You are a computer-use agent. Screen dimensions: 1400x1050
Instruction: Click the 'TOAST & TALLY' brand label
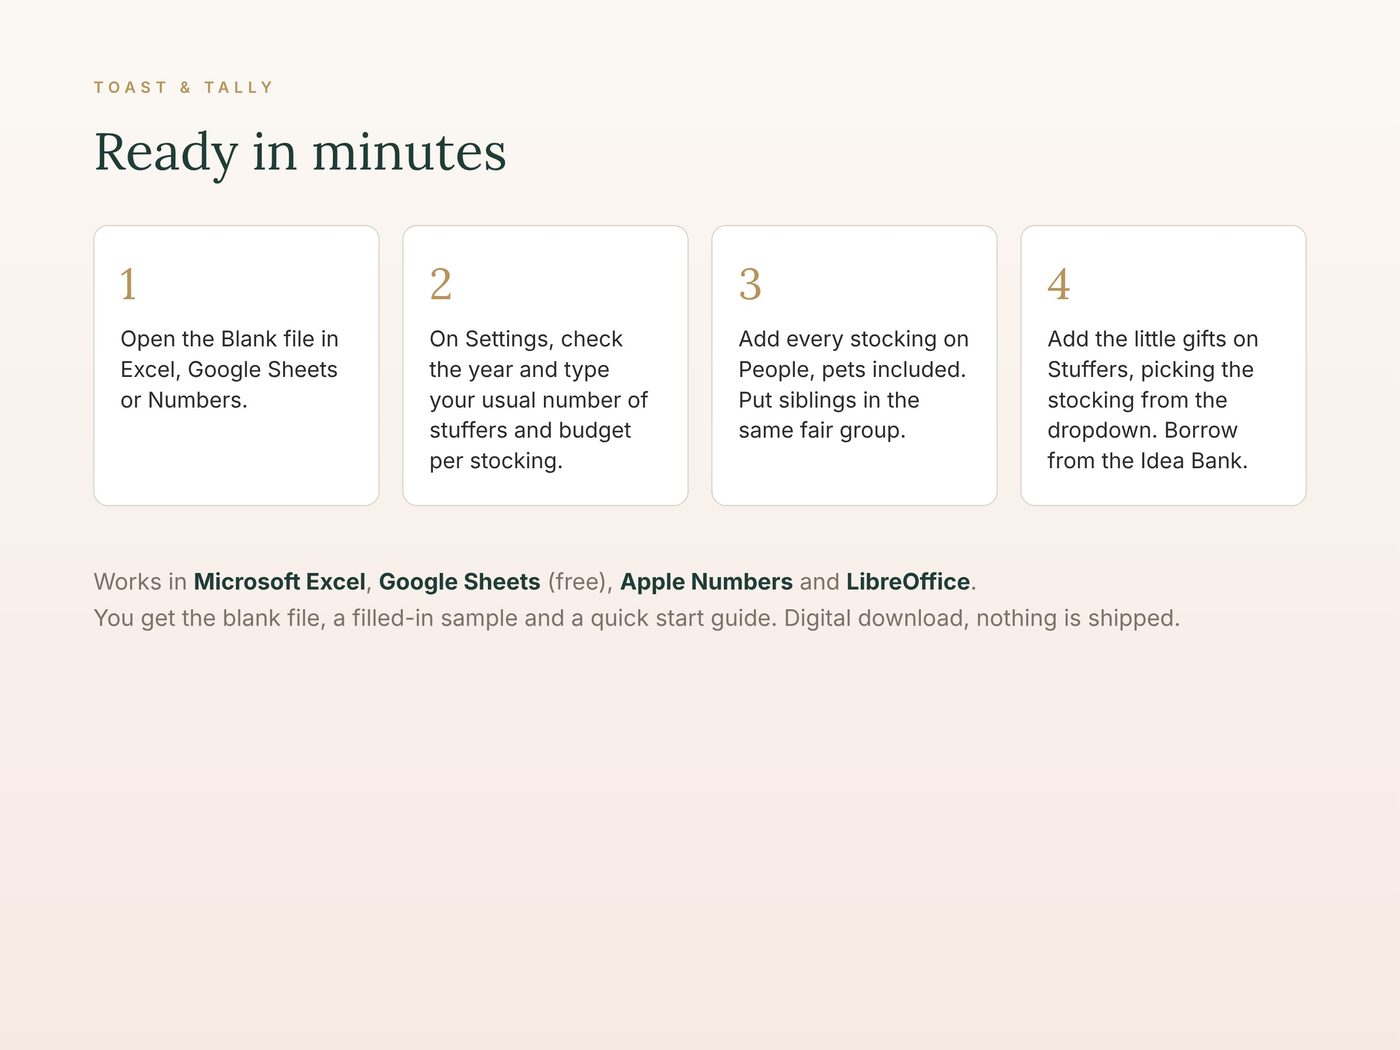pos(183,88)
